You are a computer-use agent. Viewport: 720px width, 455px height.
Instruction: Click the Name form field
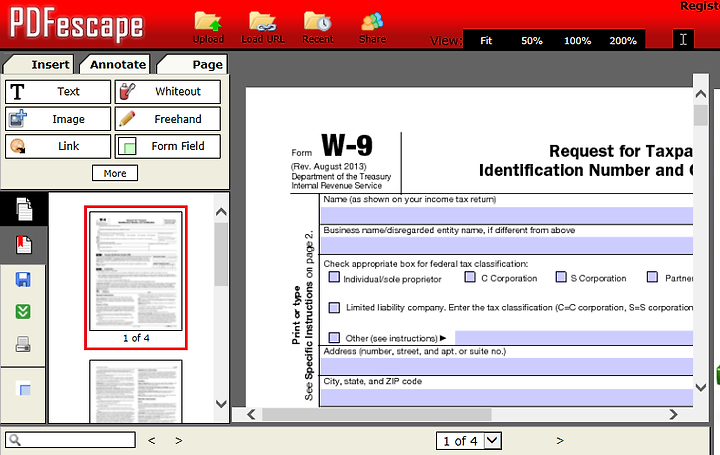(x=506, y=215)
